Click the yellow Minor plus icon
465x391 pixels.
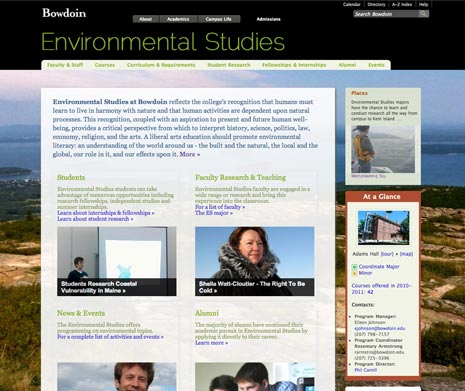pos(355,273)
